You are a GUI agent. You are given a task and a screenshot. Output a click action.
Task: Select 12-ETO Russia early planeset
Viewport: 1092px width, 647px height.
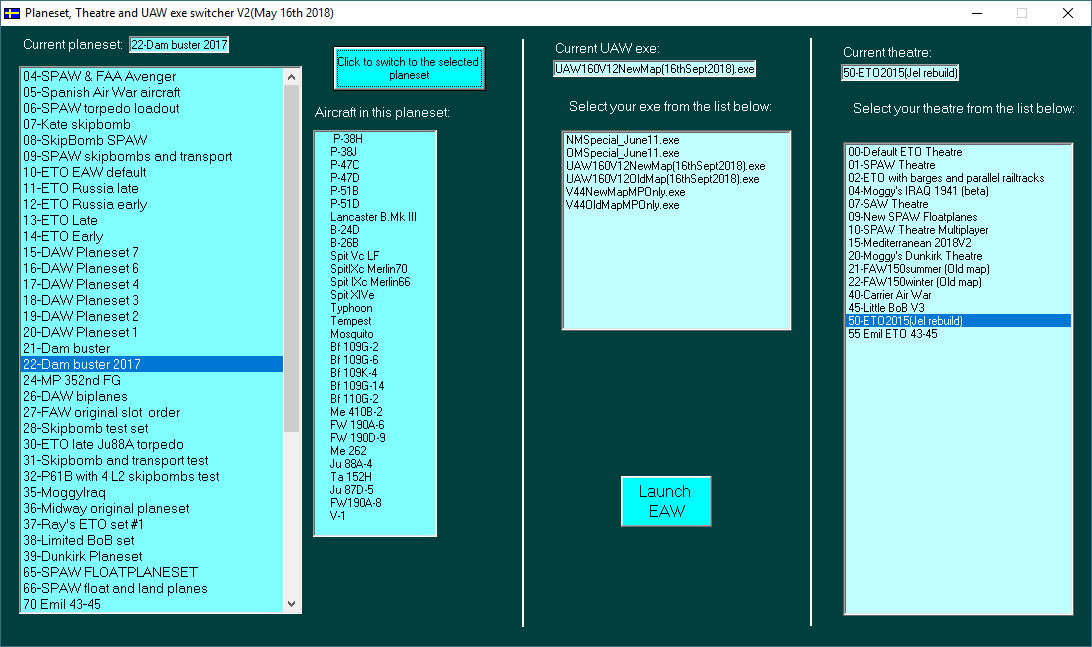tap(152, 204)
